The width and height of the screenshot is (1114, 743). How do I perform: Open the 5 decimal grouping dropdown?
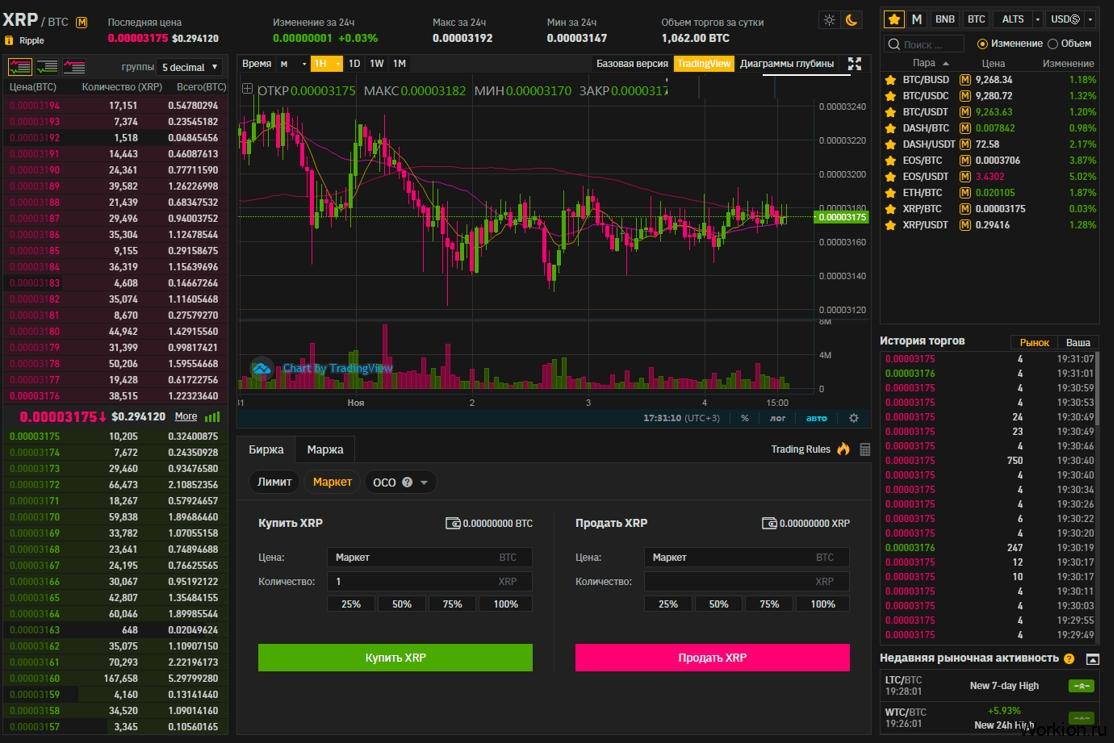[190, 67]
